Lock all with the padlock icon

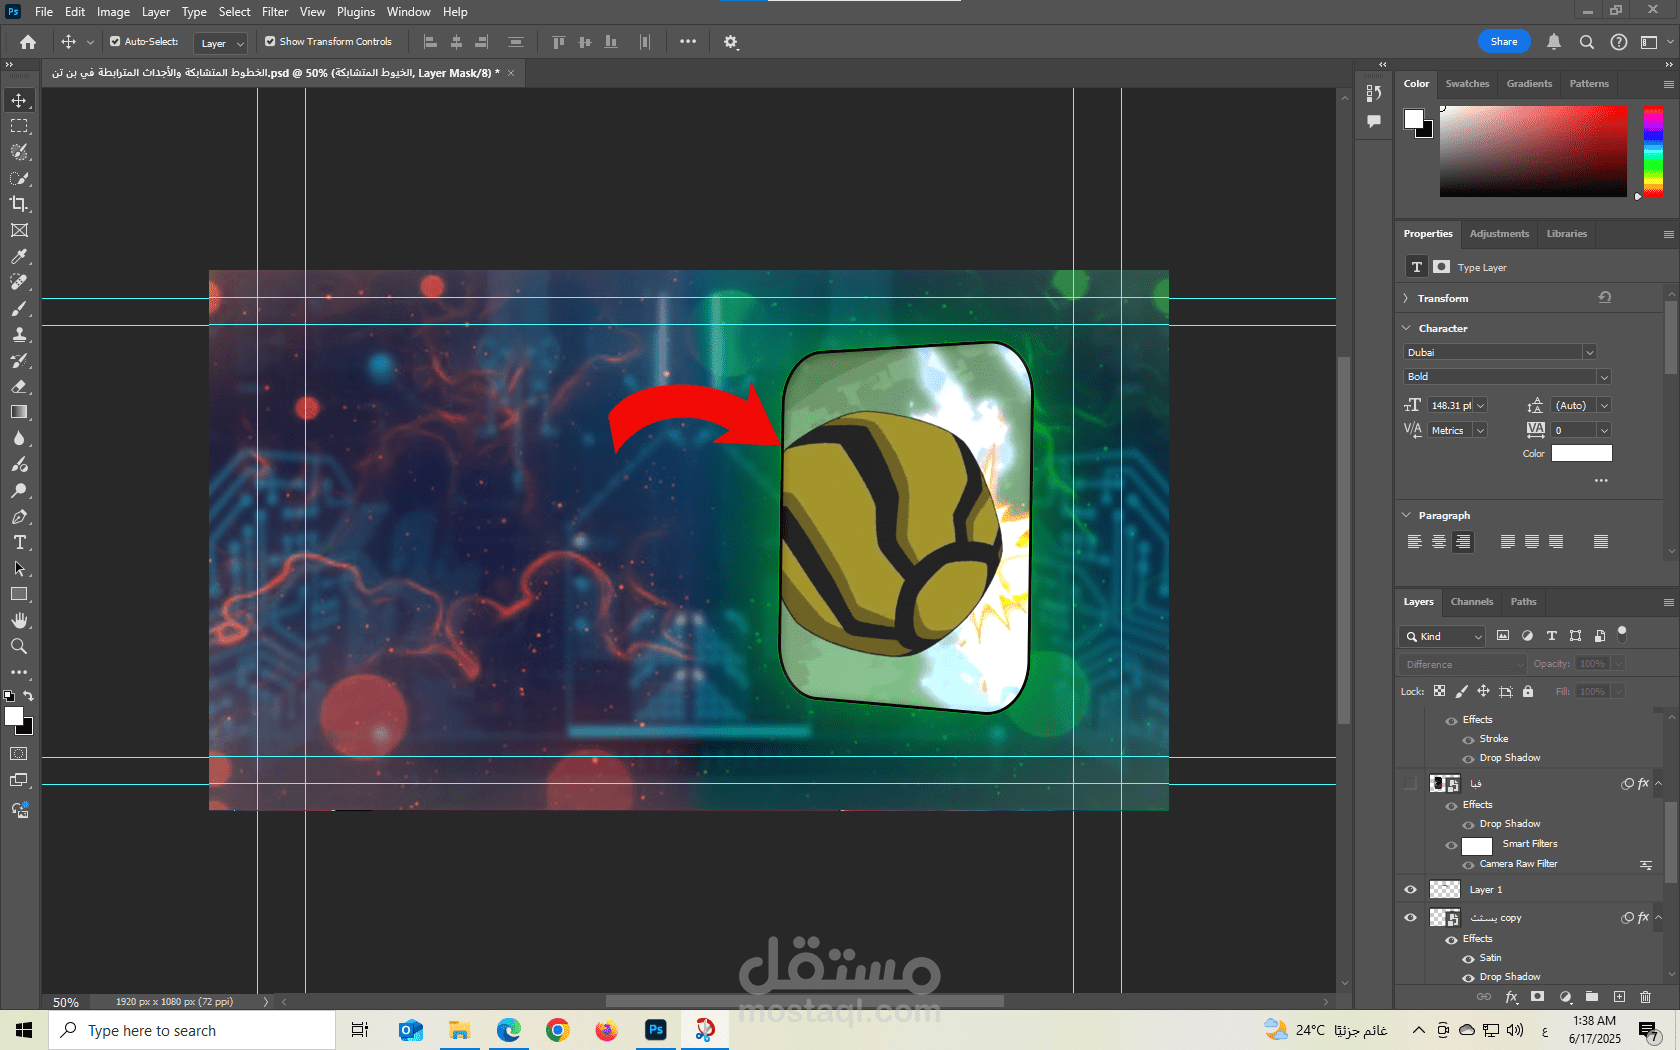tap(1528, 691)
